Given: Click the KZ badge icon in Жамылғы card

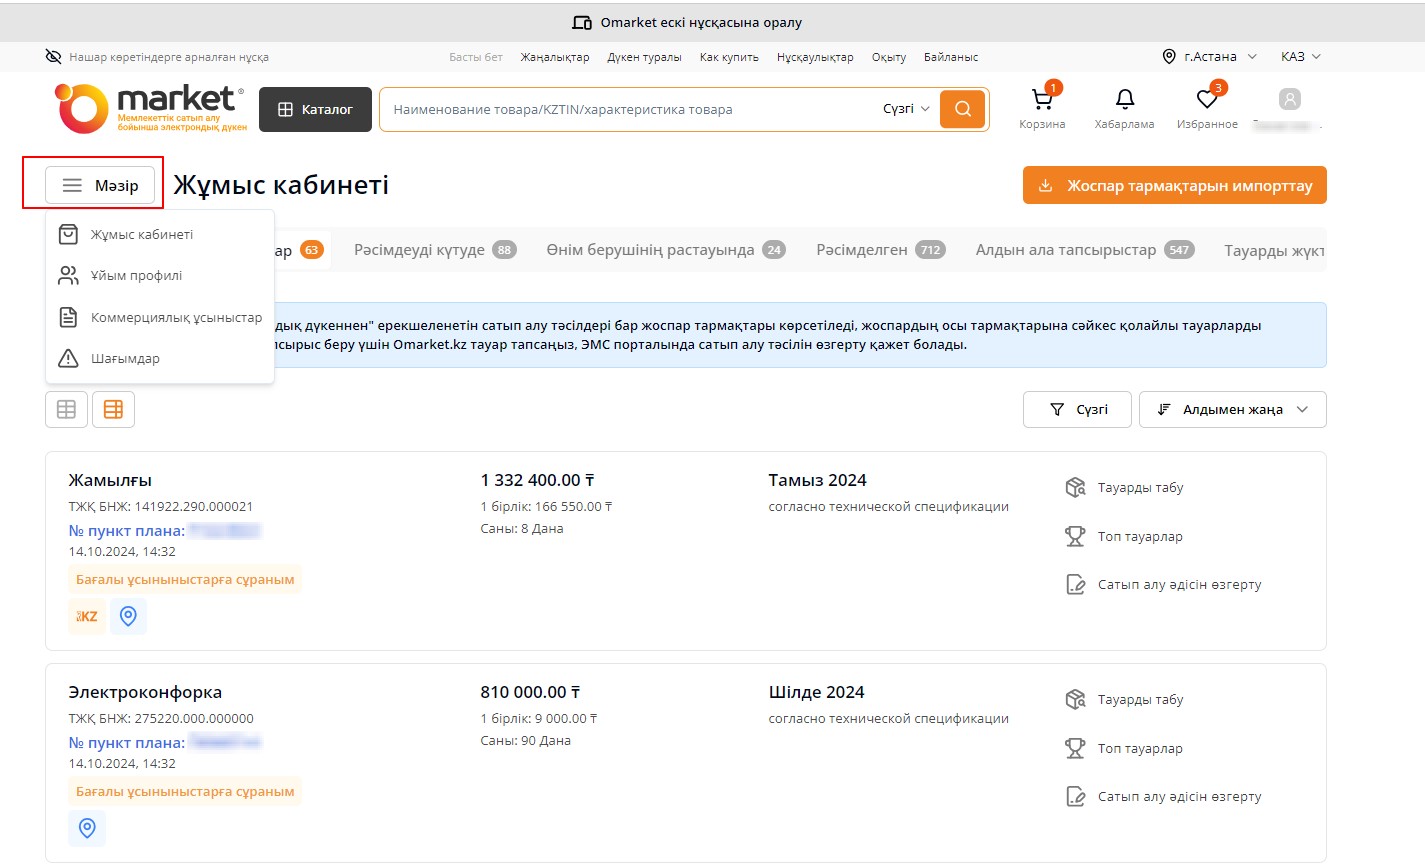Looking at the screenshot, I should [87, 616].
